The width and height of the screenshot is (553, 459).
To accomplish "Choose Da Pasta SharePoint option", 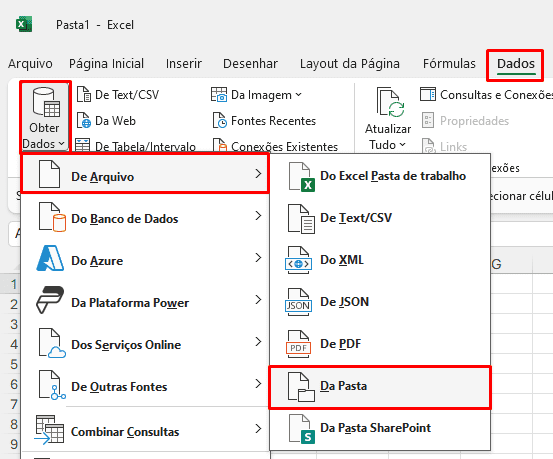I will click(x=380, y=428).
